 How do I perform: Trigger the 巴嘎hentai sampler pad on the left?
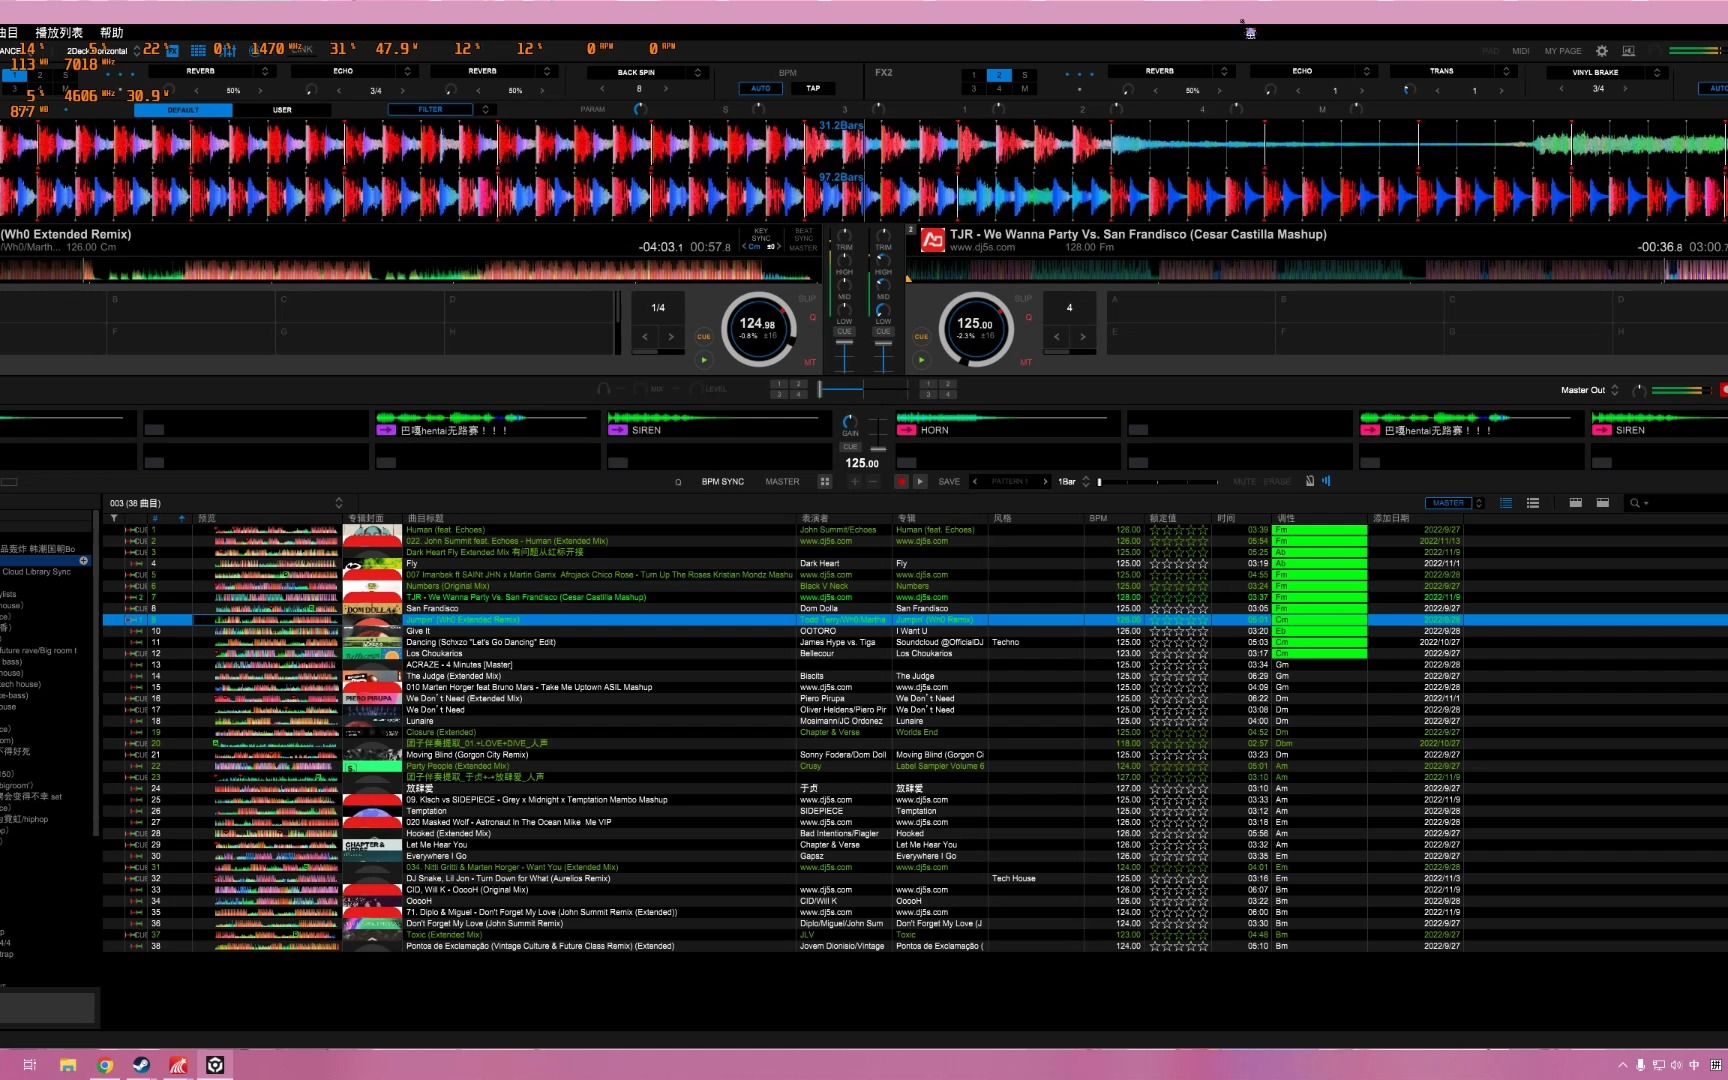[x=385, y=430]
